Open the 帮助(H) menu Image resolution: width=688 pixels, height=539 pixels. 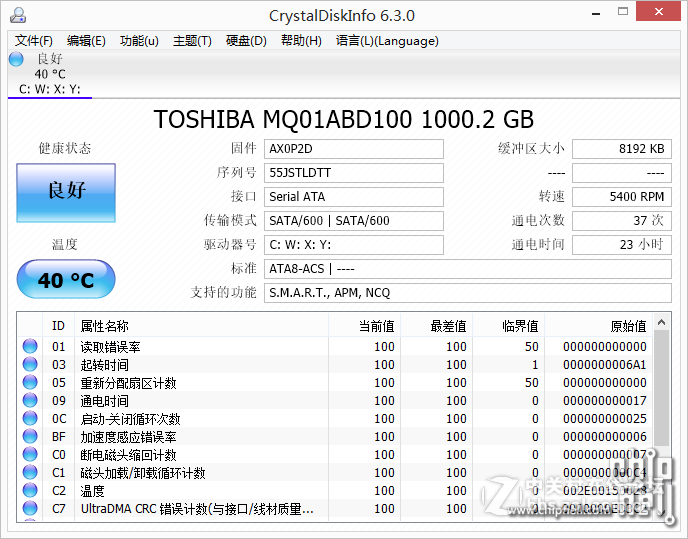(x=301, y=41)
